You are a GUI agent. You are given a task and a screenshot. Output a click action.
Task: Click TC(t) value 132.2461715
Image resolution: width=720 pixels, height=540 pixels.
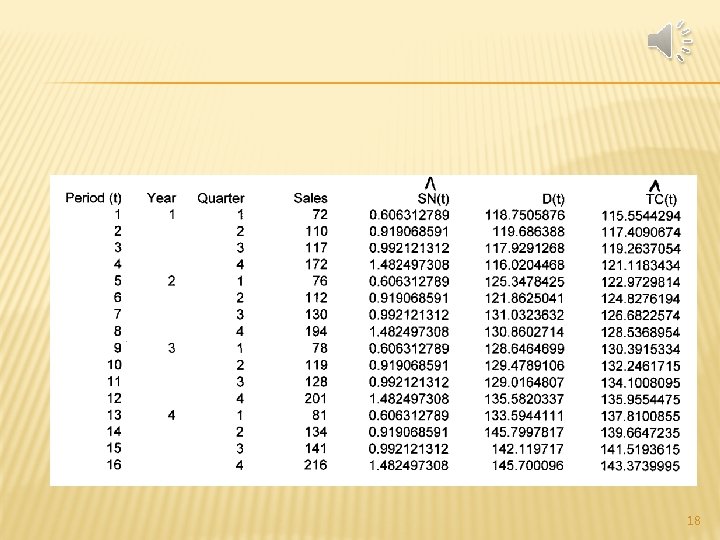[x=641, y=366]
